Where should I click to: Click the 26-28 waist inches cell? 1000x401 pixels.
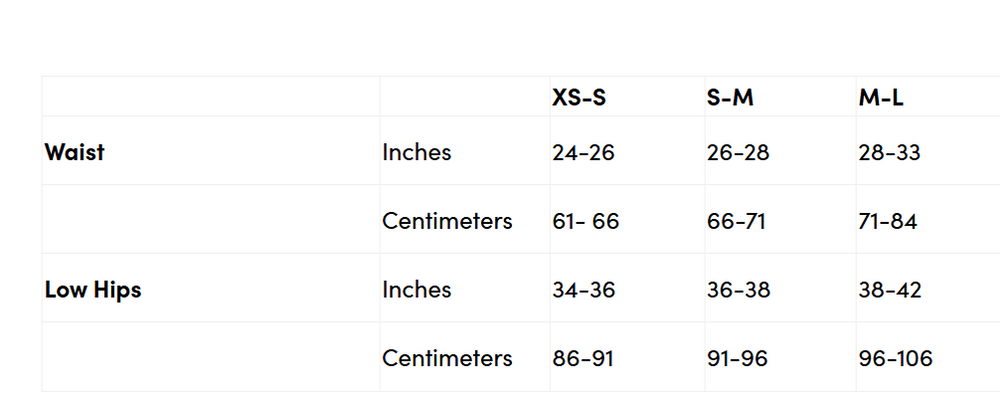coord(738,153)
